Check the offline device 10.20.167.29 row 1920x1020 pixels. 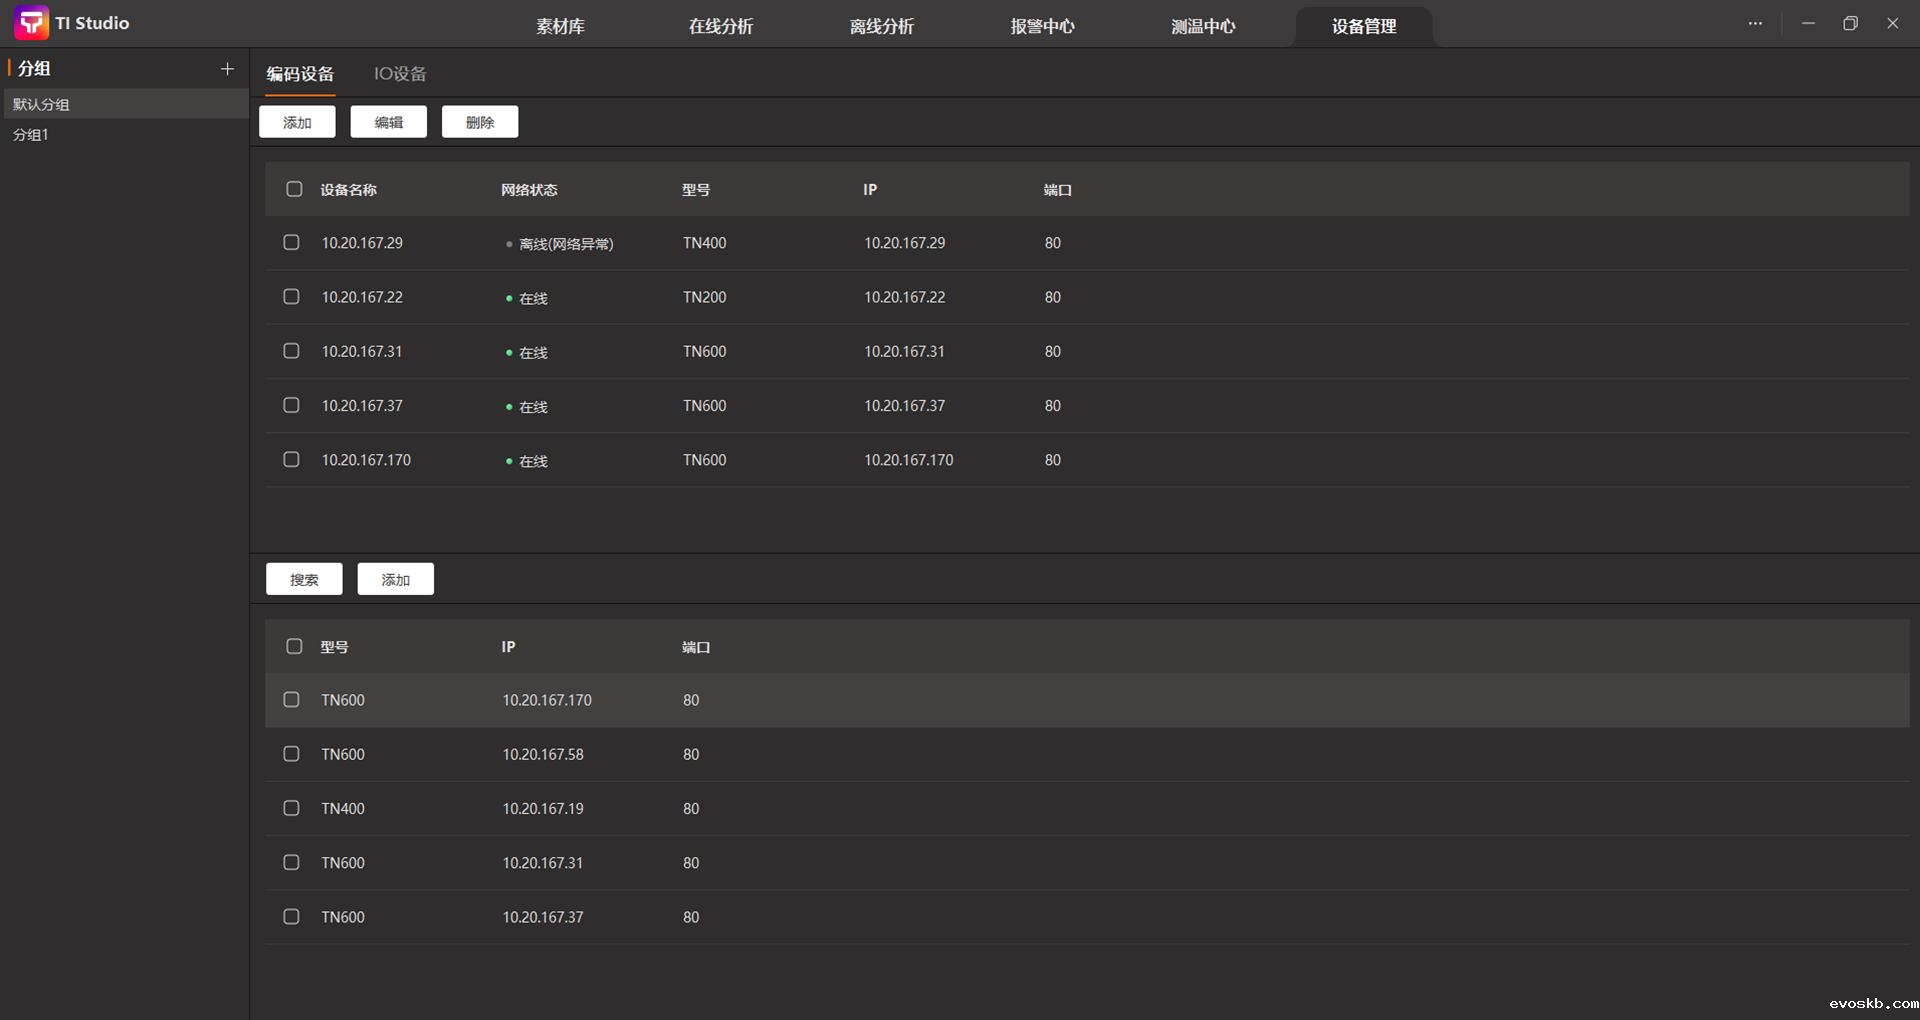291,243
